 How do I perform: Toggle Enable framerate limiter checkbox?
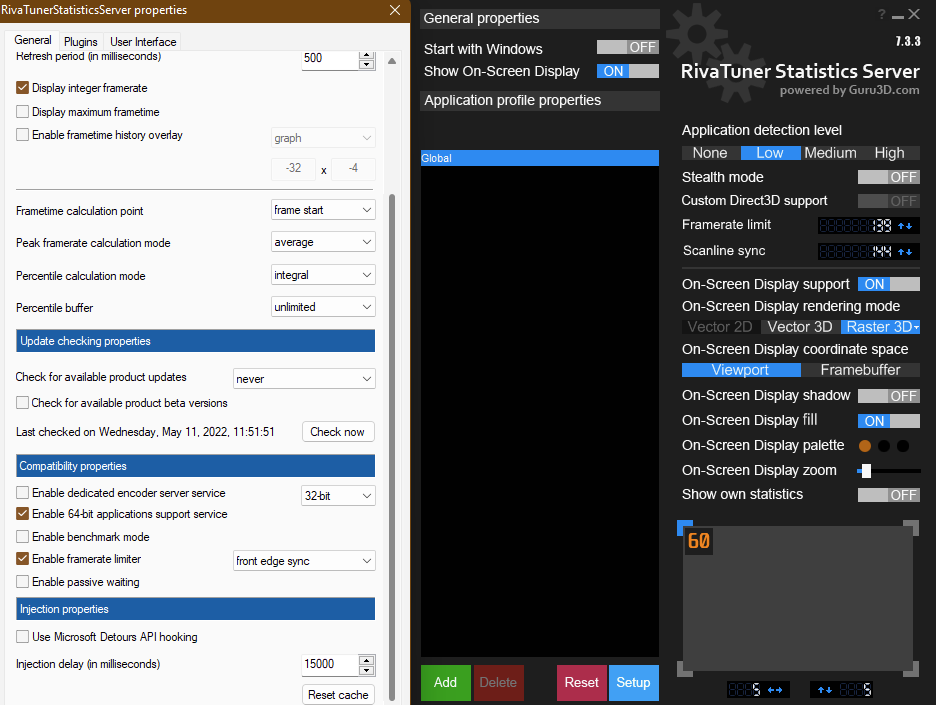[x=23, y=559]
